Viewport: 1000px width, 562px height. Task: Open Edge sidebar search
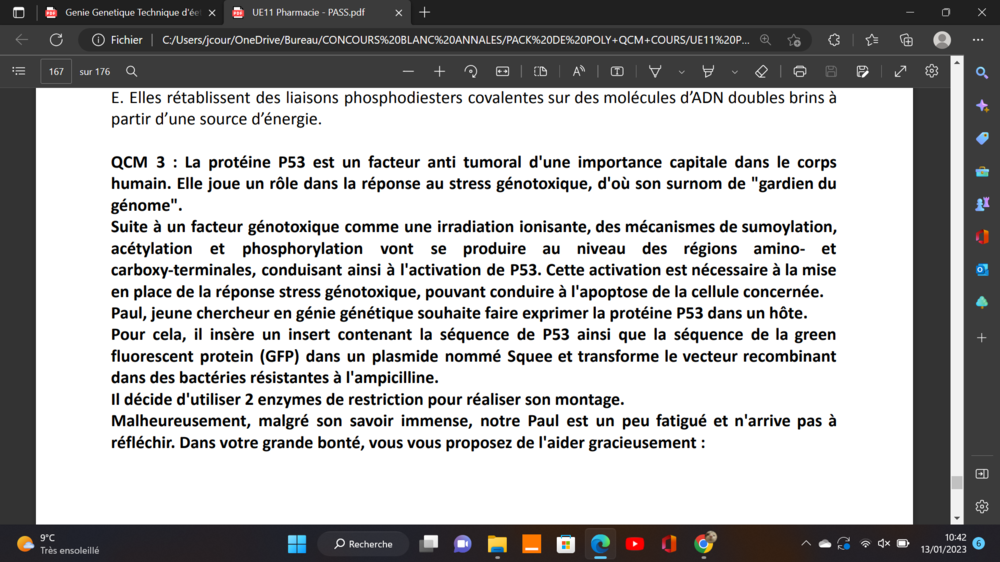click(x=982, y=73)
